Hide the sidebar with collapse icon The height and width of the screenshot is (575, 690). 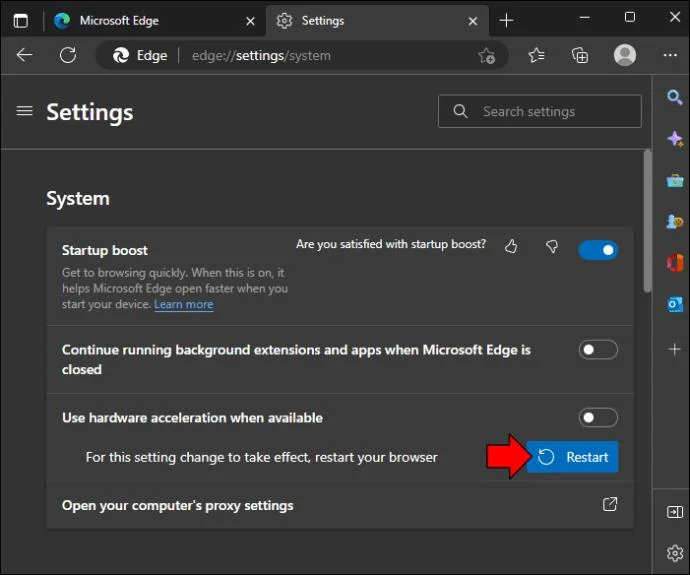coord(675,512)
